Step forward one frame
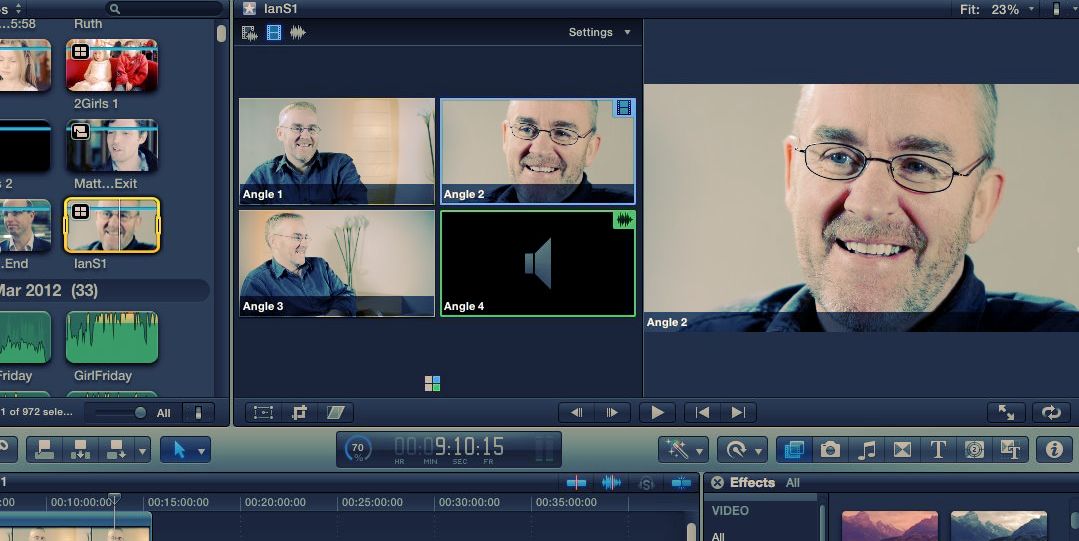 point(612,412)
